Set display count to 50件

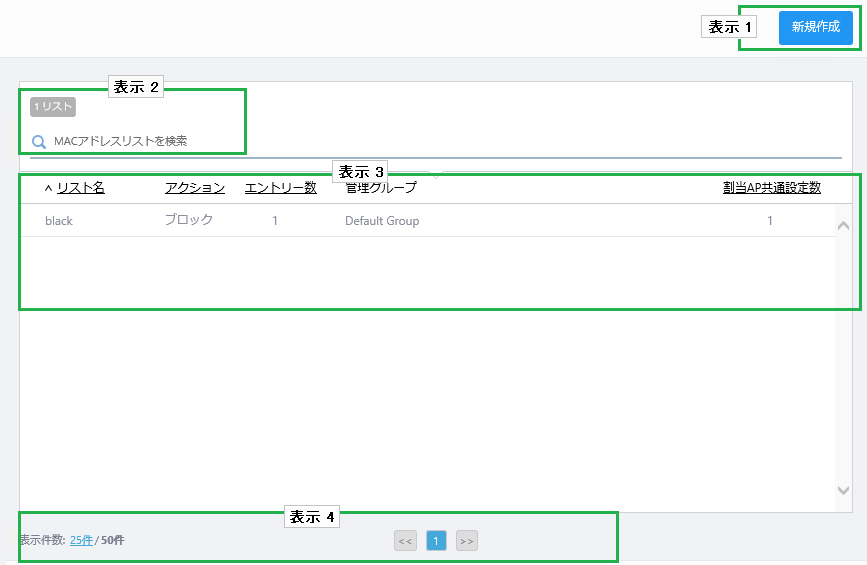click(113, 541)
